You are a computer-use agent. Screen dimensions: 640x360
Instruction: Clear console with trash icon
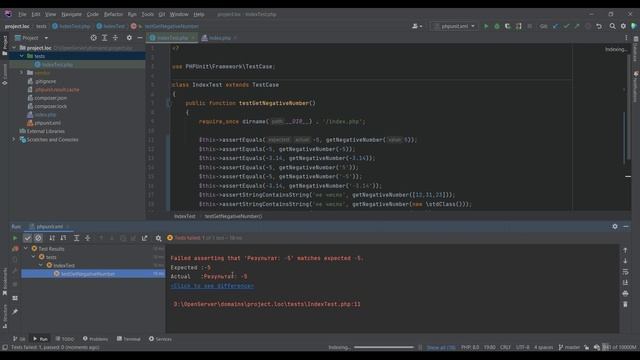coord(625,304)
